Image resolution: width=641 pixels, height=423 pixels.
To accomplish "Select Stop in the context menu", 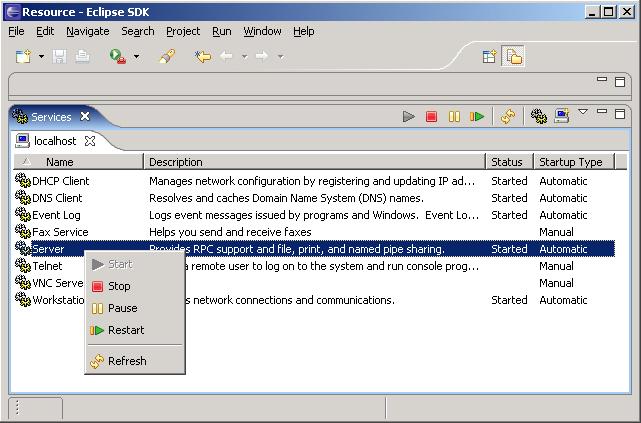I will pos(119,286).
